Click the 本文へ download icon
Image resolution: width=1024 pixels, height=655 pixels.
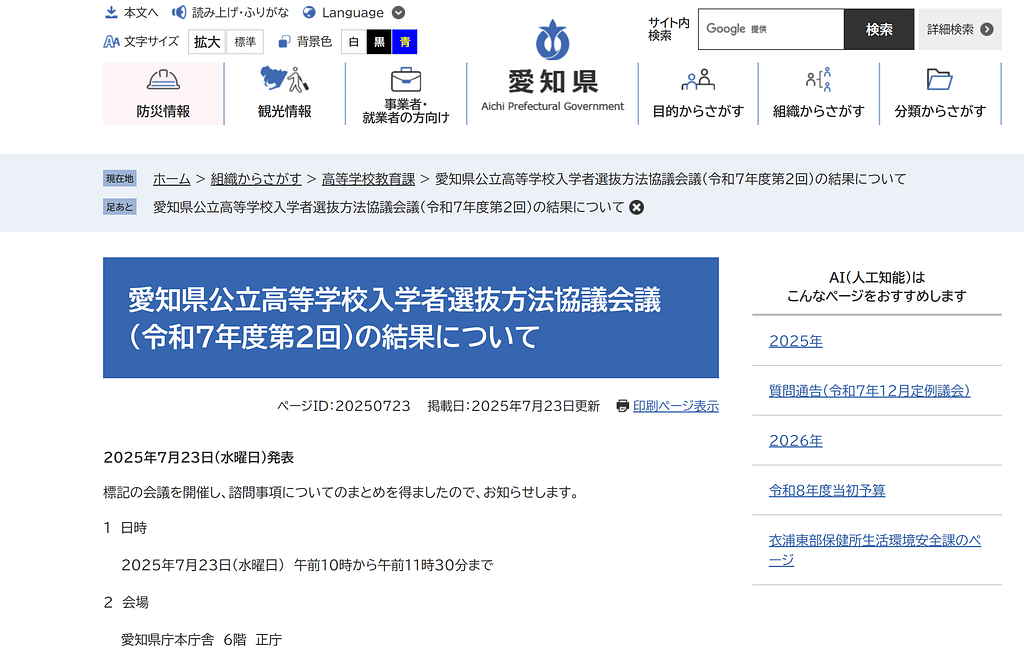pyautogui.click(x=109, y=12)
